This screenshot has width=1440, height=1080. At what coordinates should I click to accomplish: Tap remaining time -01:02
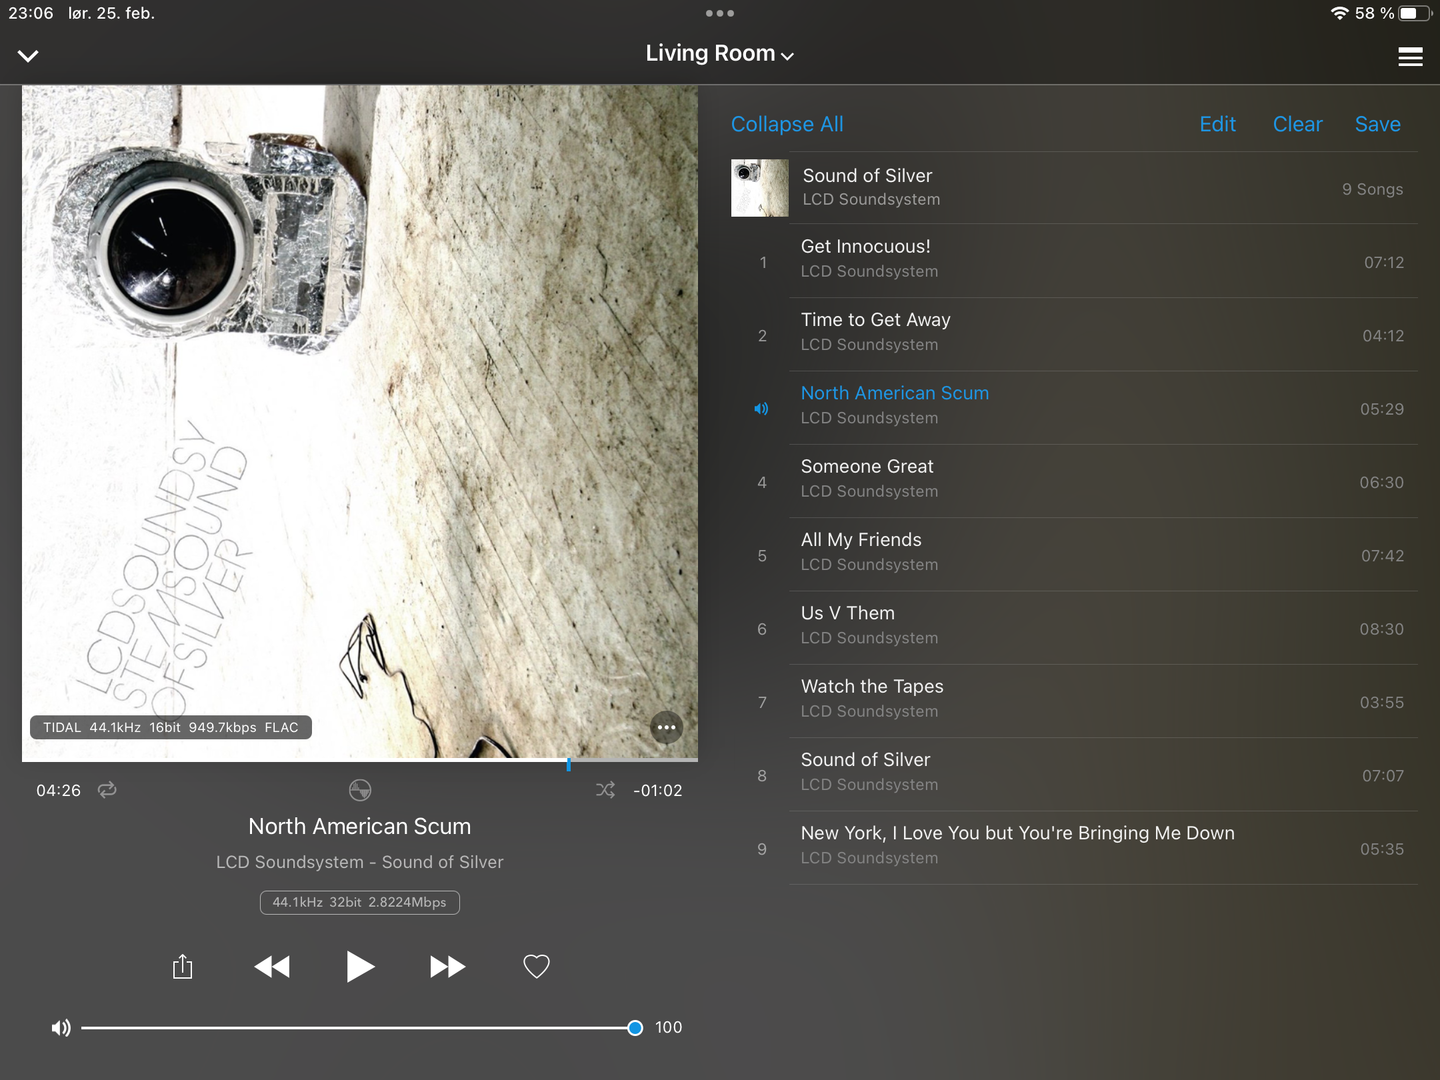coord(657,790)
